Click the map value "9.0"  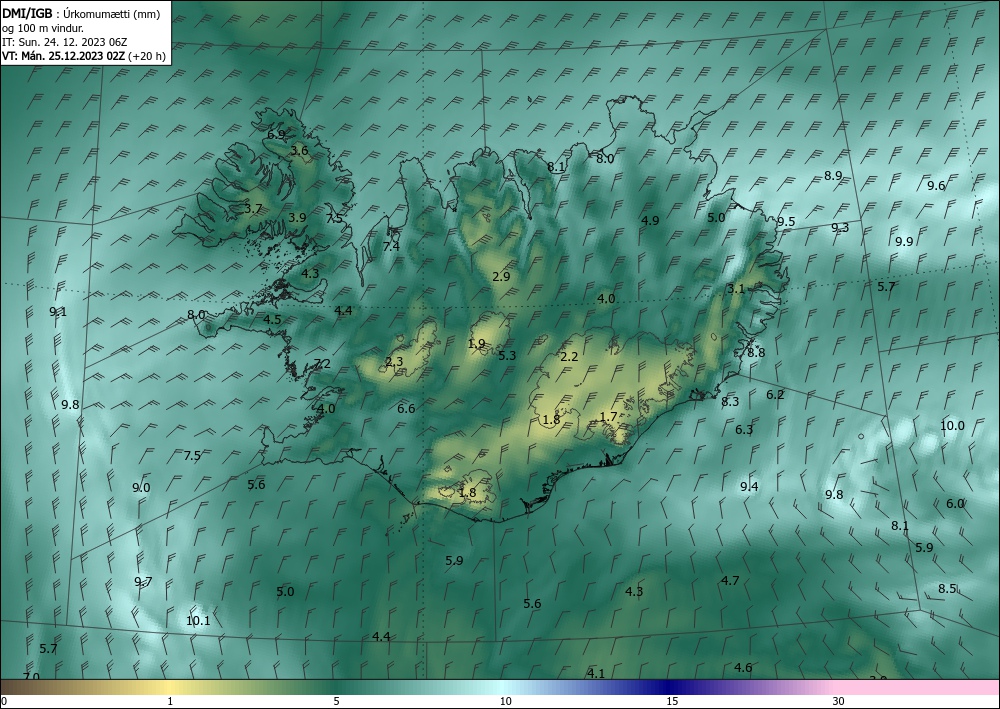pyautogui.click(x=141, y=487)
